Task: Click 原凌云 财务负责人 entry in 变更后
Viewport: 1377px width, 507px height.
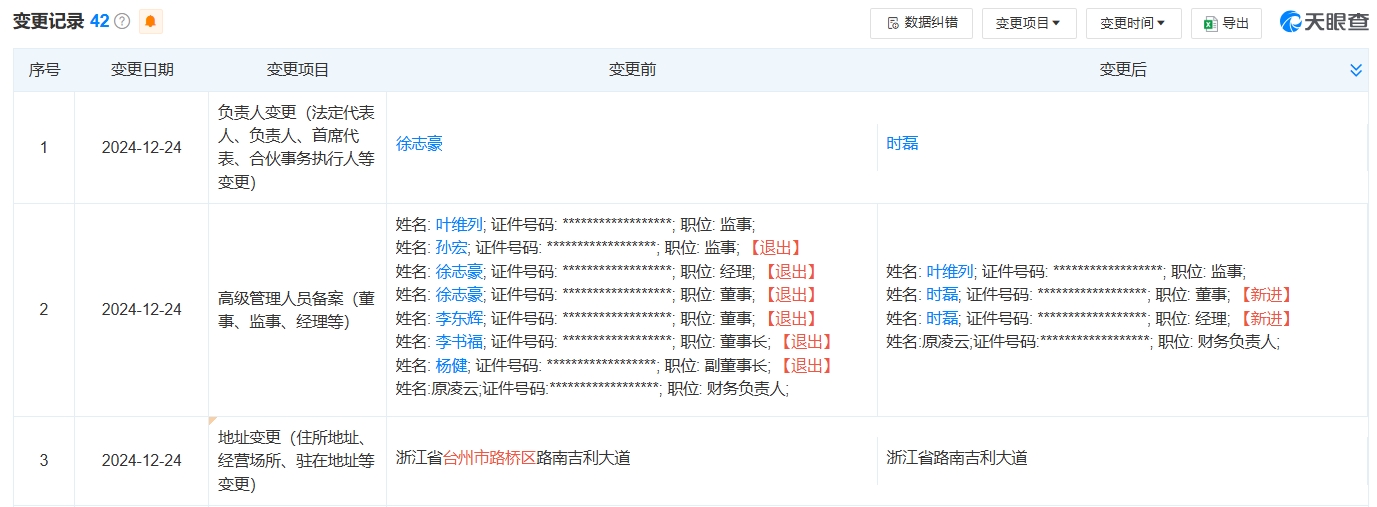Action: 1083,342
